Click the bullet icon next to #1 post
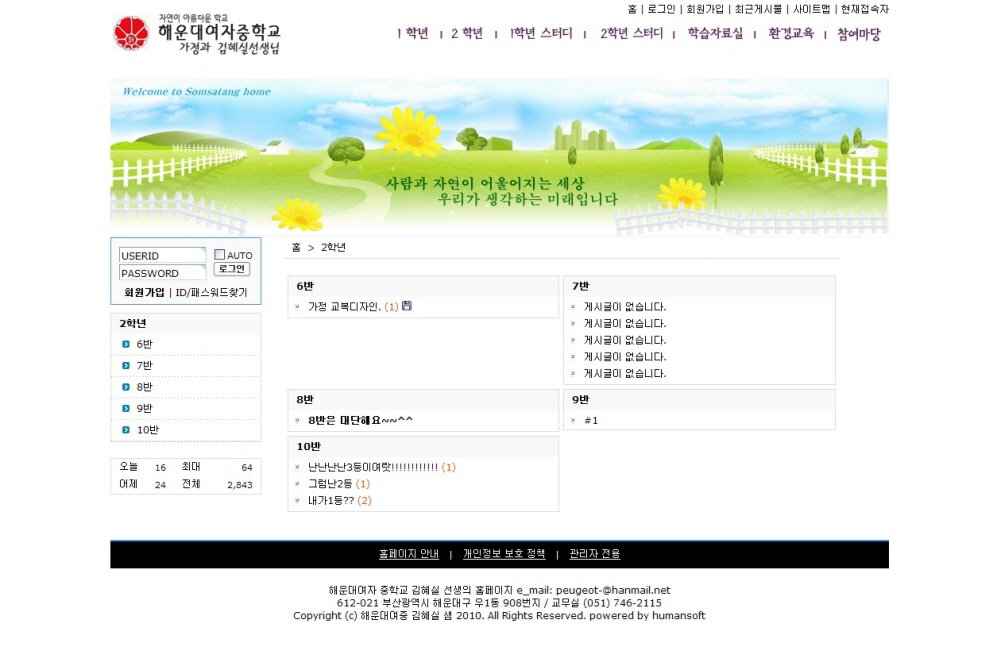Image resolution: width=1000 pixels, height=652 pixels. pos(573,420)
